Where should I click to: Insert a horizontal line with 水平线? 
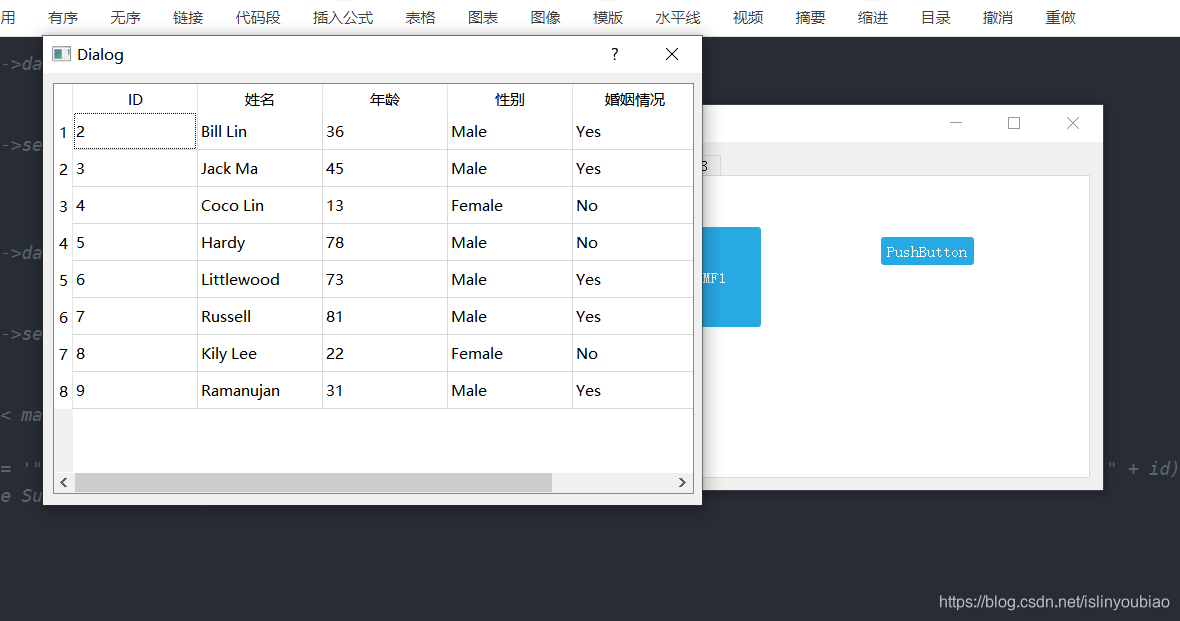pos(678,17)
